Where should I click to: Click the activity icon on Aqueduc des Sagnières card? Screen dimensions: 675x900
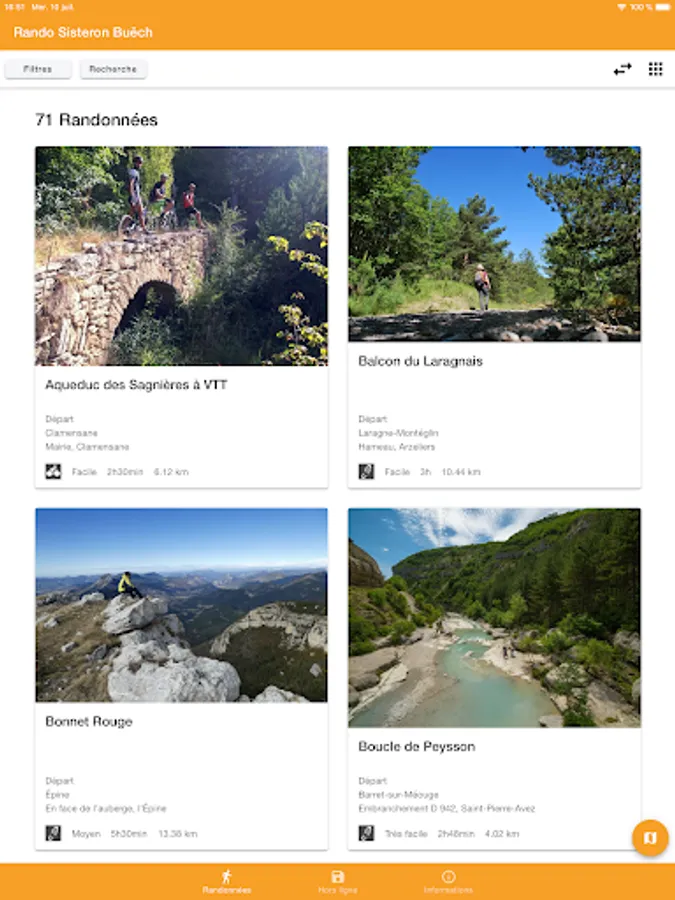pyautogui.click(x=53, y=471)
